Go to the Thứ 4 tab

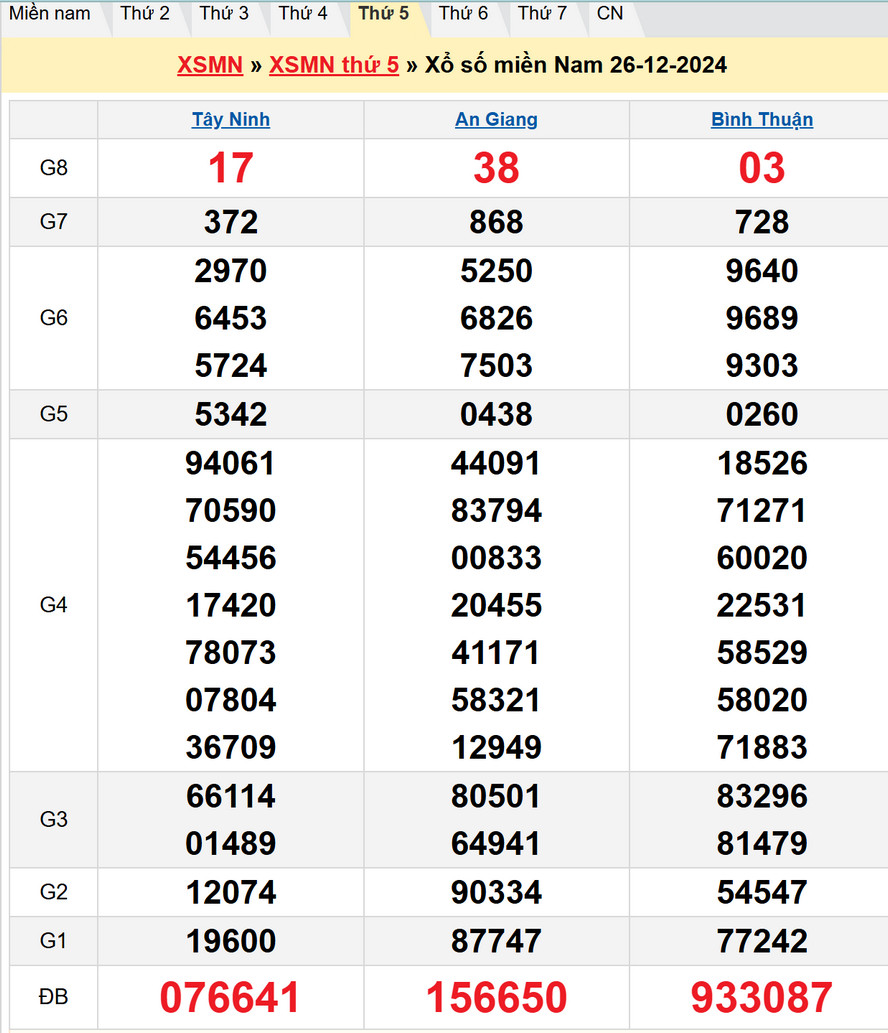[x=303, y=14]
